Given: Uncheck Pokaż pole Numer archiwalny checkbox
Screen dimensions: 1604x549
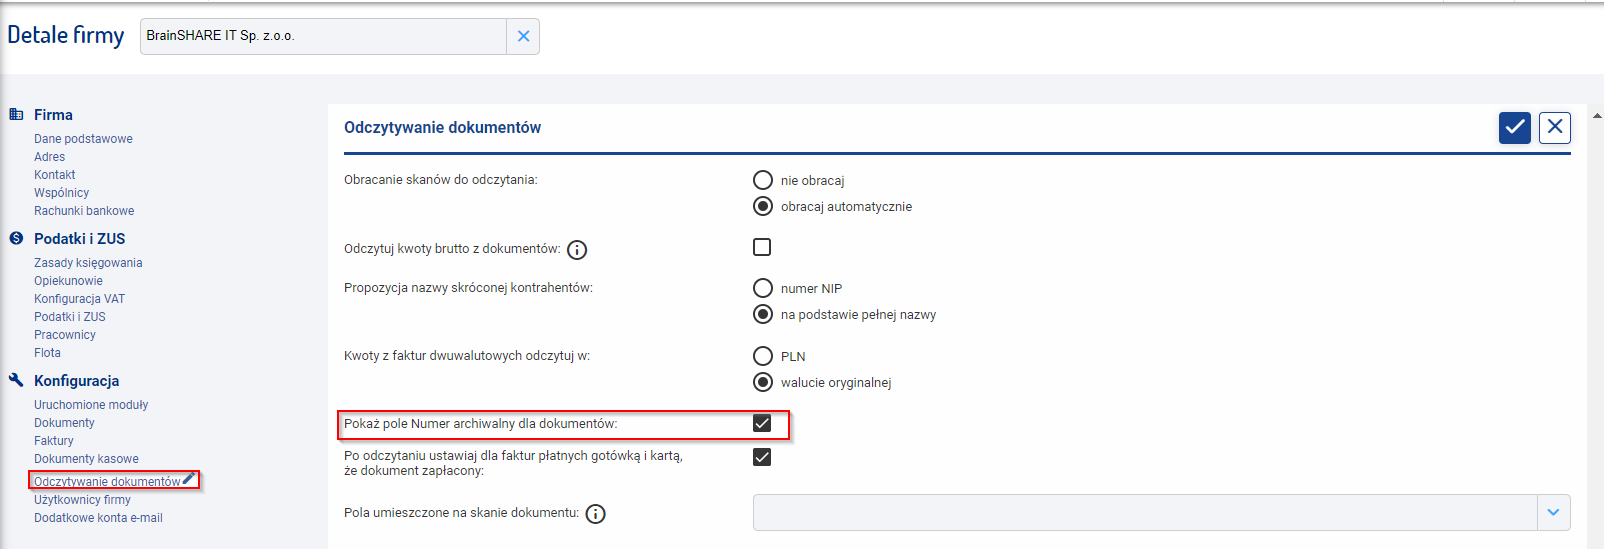Looking at the screenshot, I should [762, 423].
